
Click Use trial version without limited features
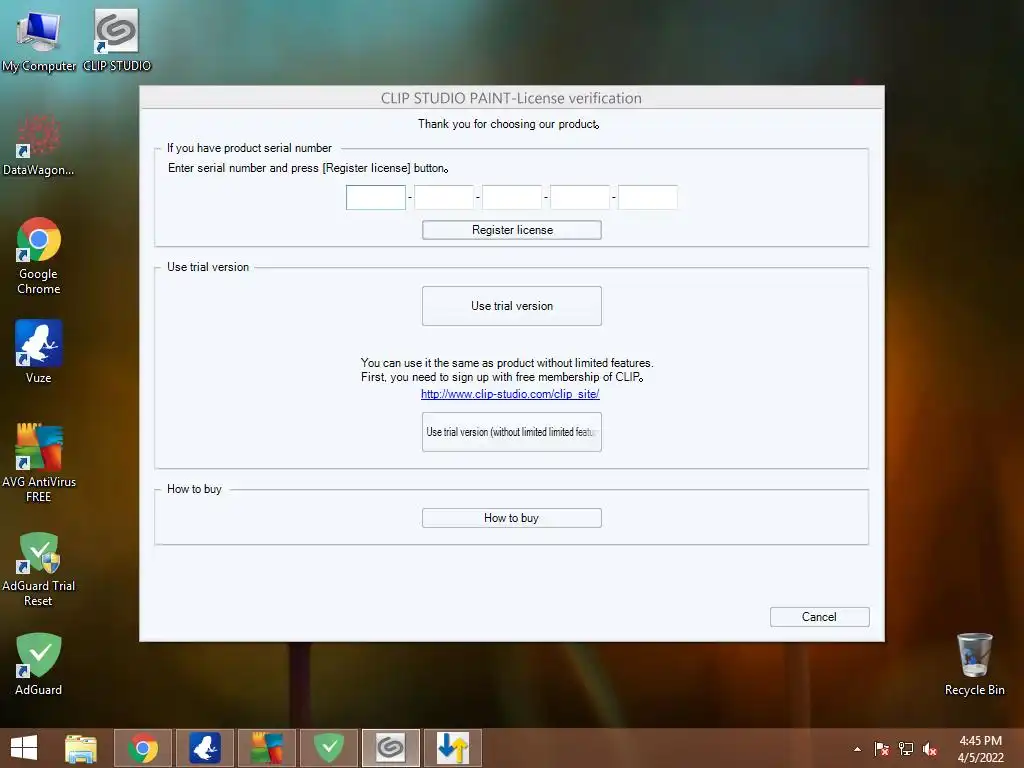(x=512, y=432)
